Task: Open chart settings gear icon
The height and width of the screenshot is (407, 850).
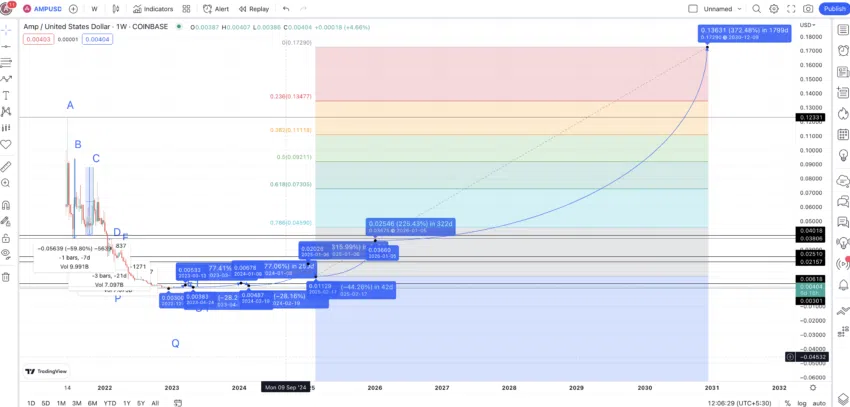Action: (x=774, y=9)
